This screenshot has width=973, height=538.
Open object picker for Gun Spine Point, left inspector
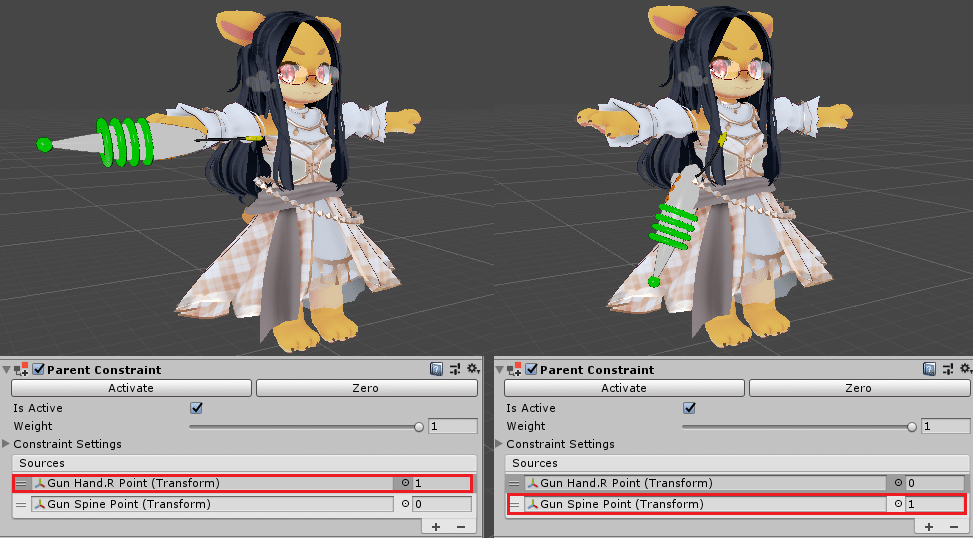point(405,504)
